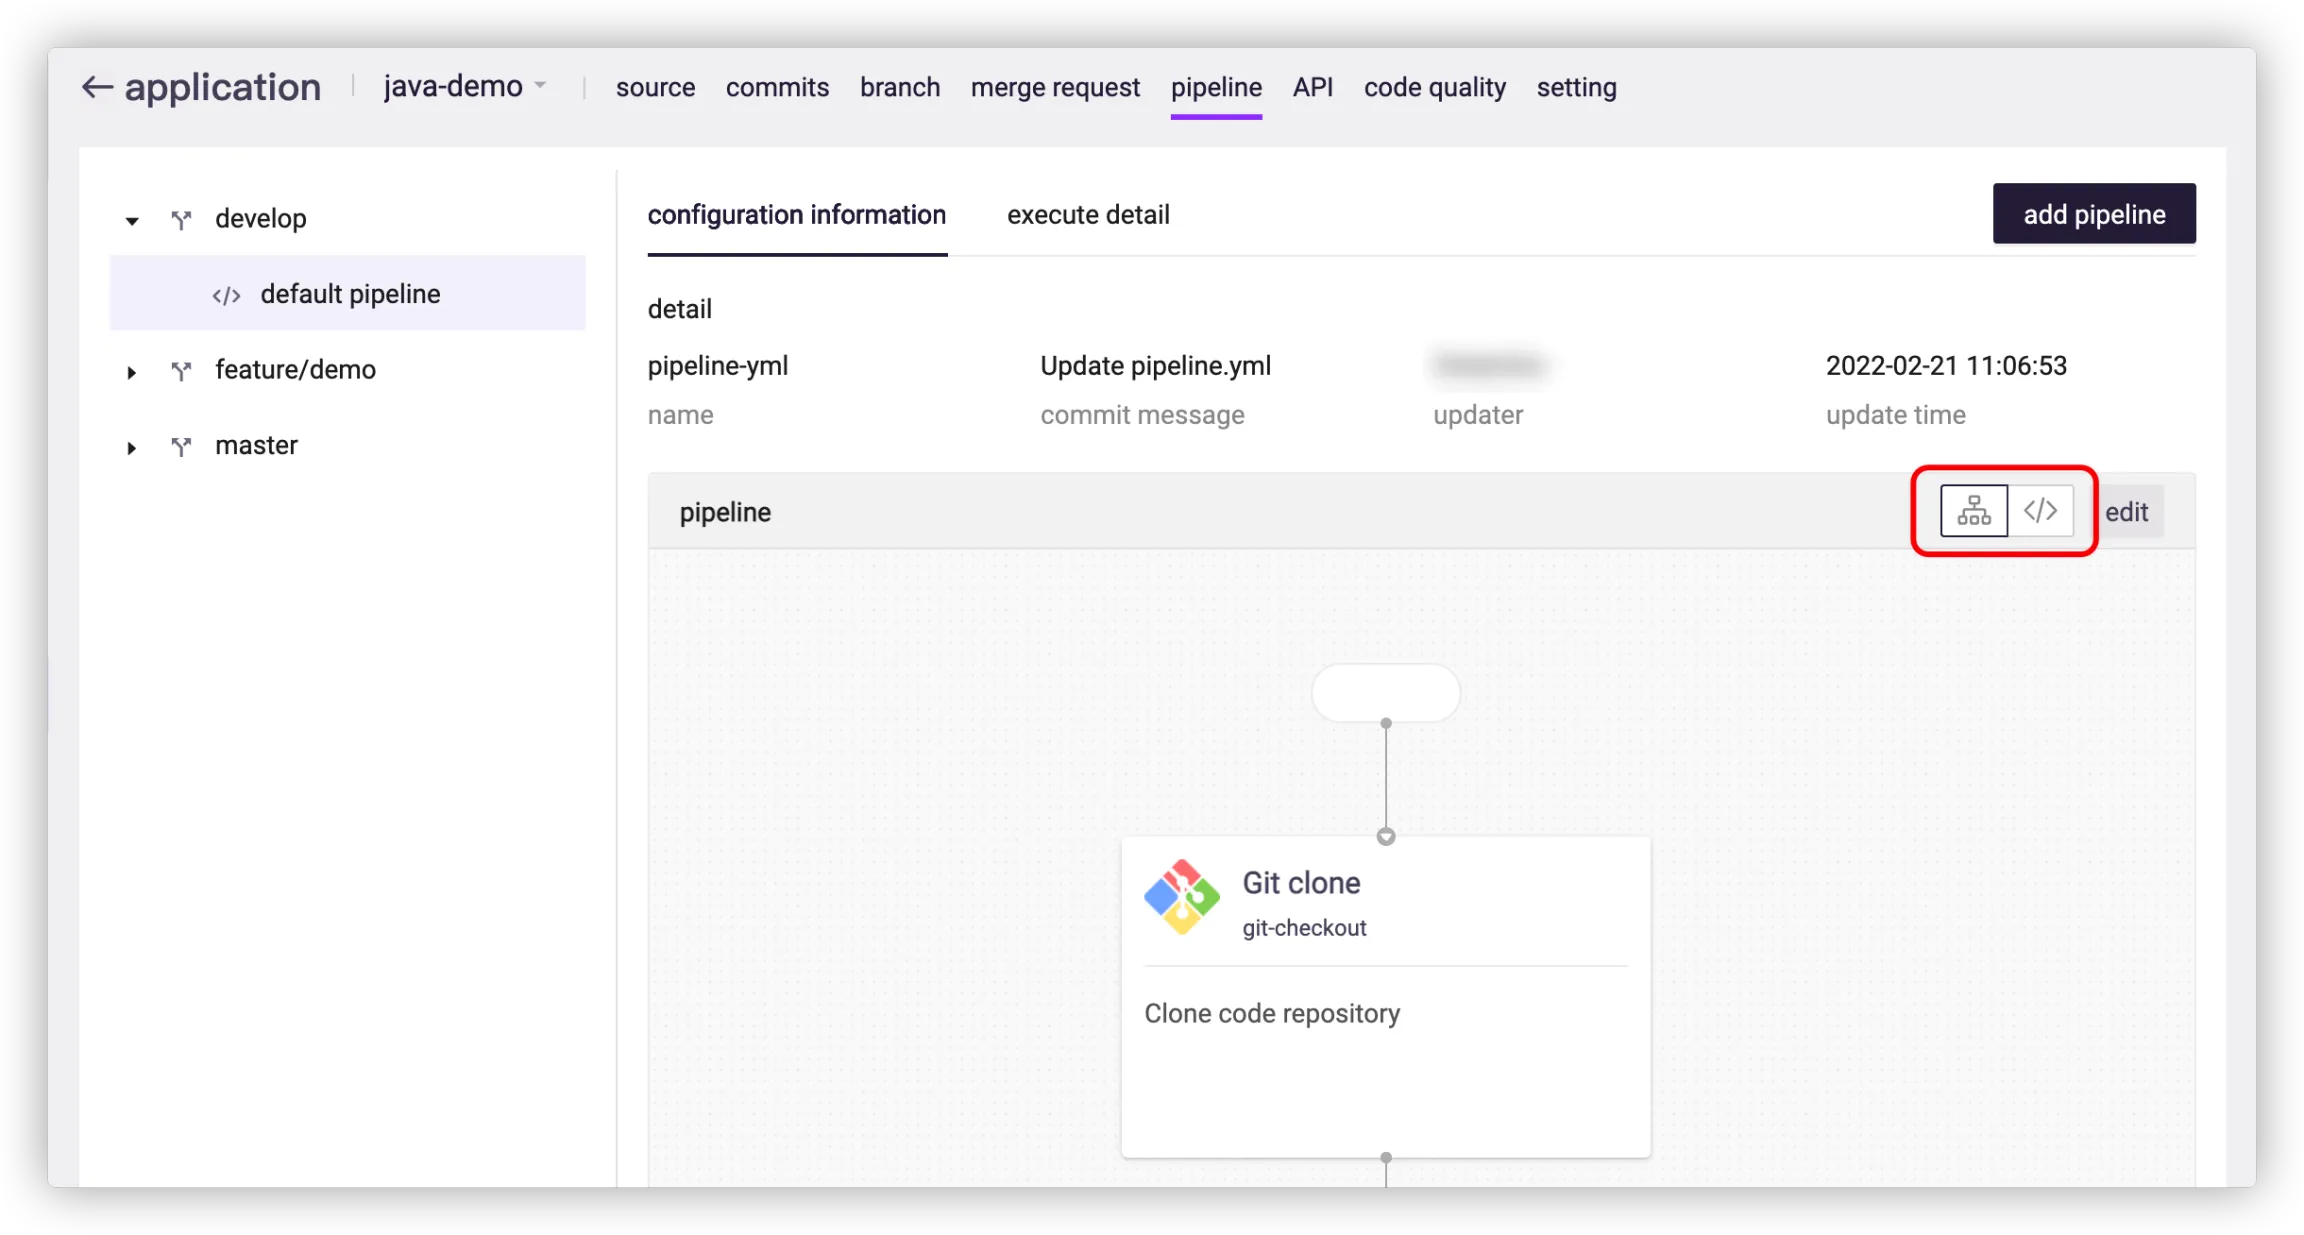This screenshot has width=2304, height=1235.
Task: Open the code quality tab
Action: tap(1434, 88)
